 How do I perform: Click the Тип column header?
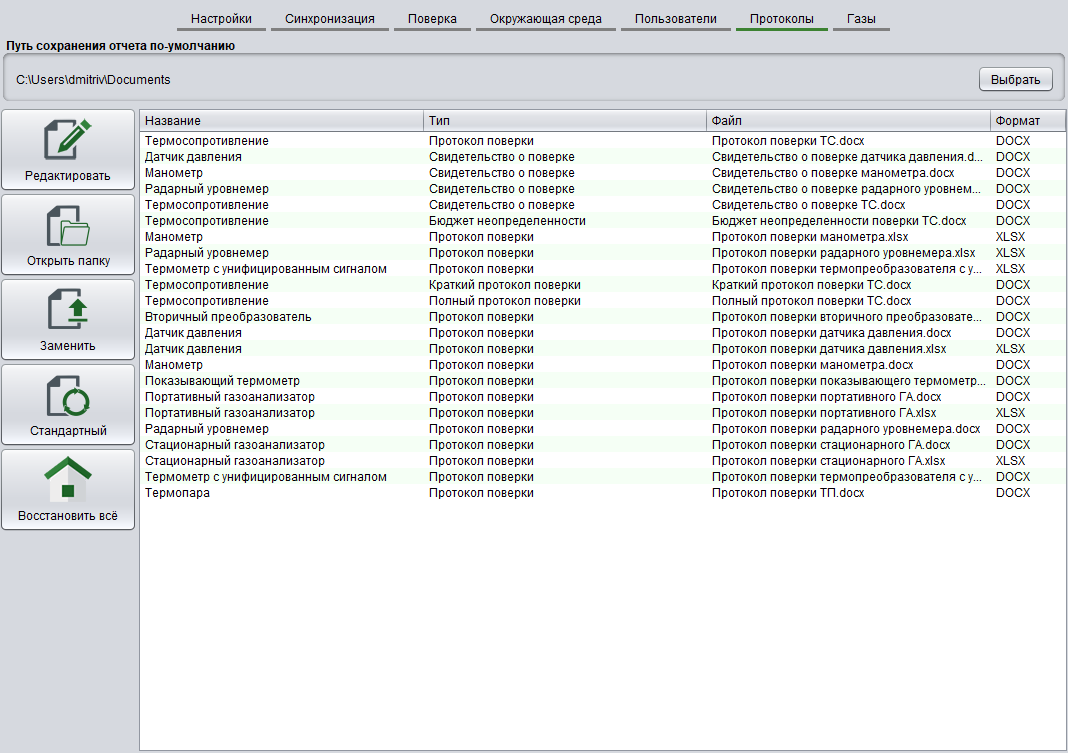coord(564,121)
